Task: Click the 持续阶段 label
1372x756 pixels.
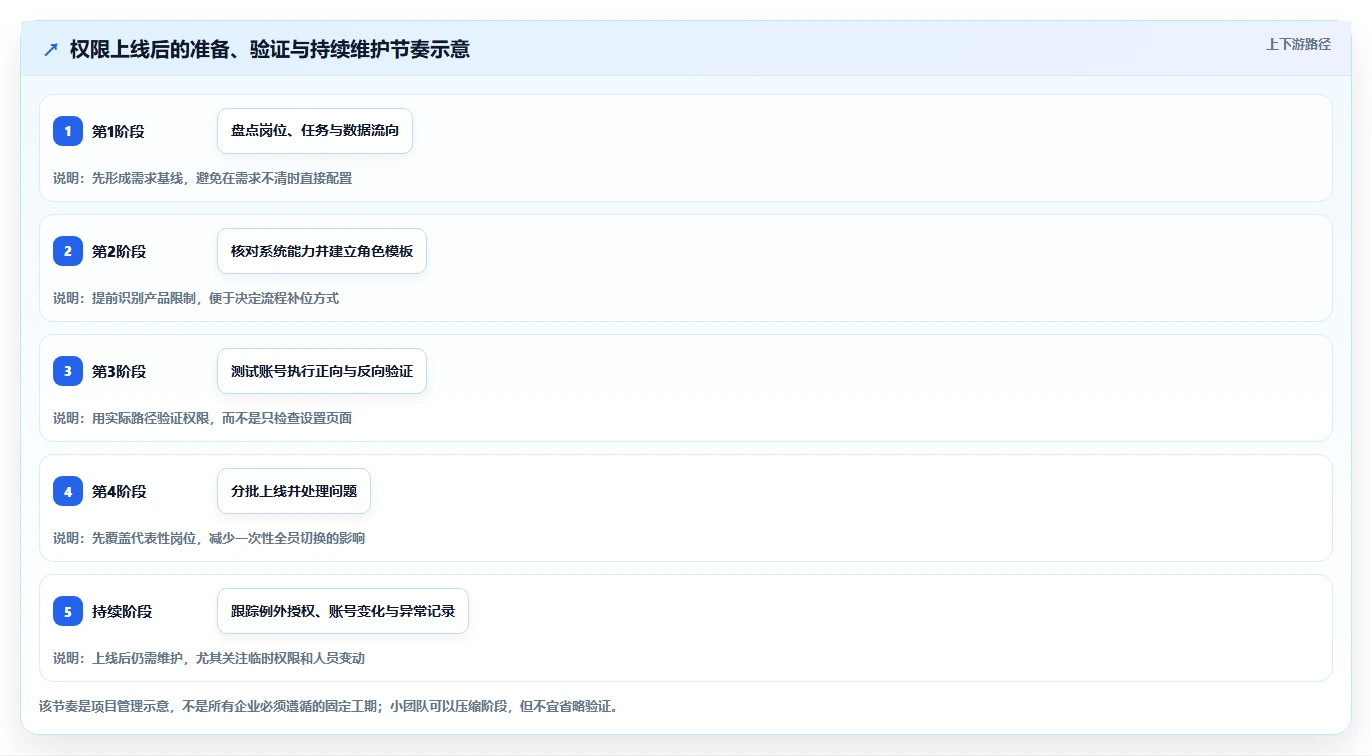Action: 122,611
